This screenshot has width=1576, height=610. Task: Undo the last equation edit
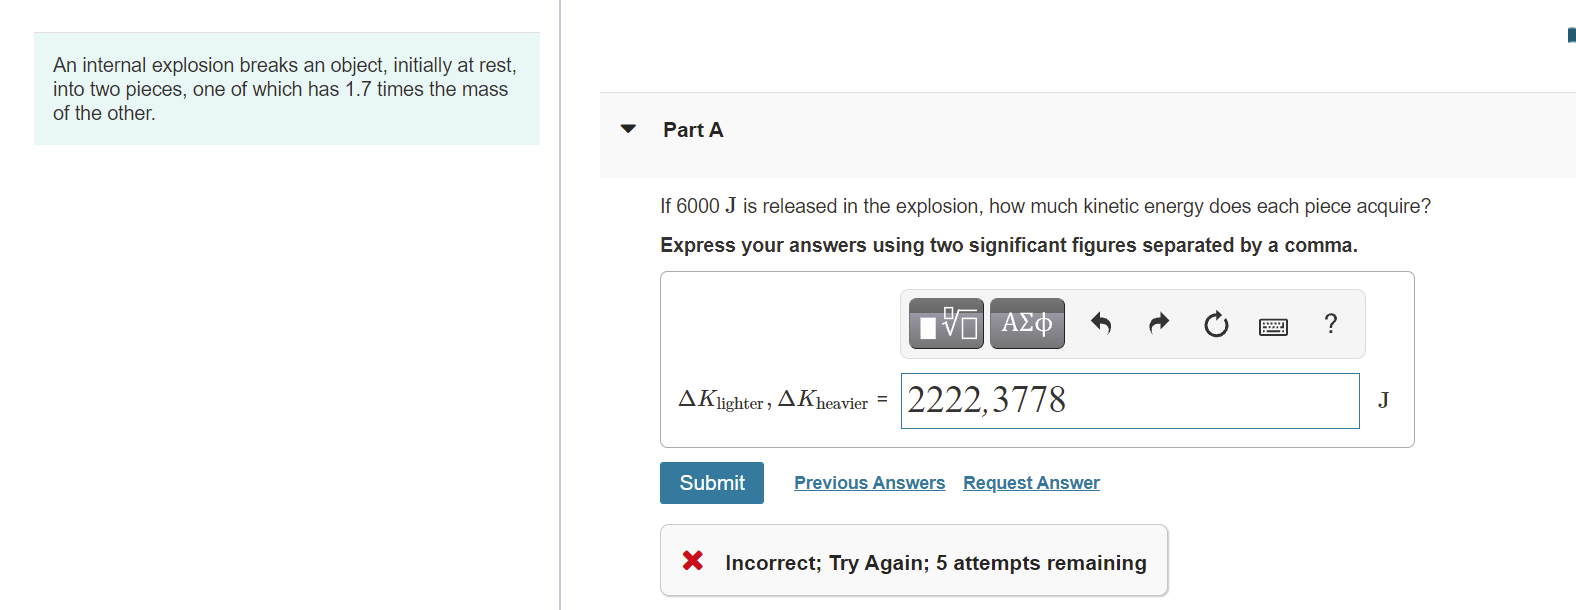(x=1101, y=323)
